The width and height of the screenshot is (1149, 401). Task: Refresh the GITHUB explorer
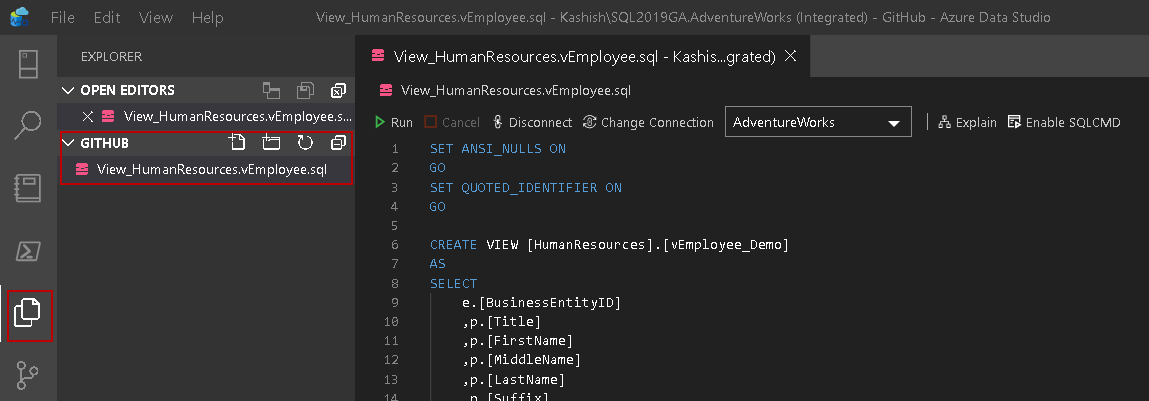click(305, 142)
